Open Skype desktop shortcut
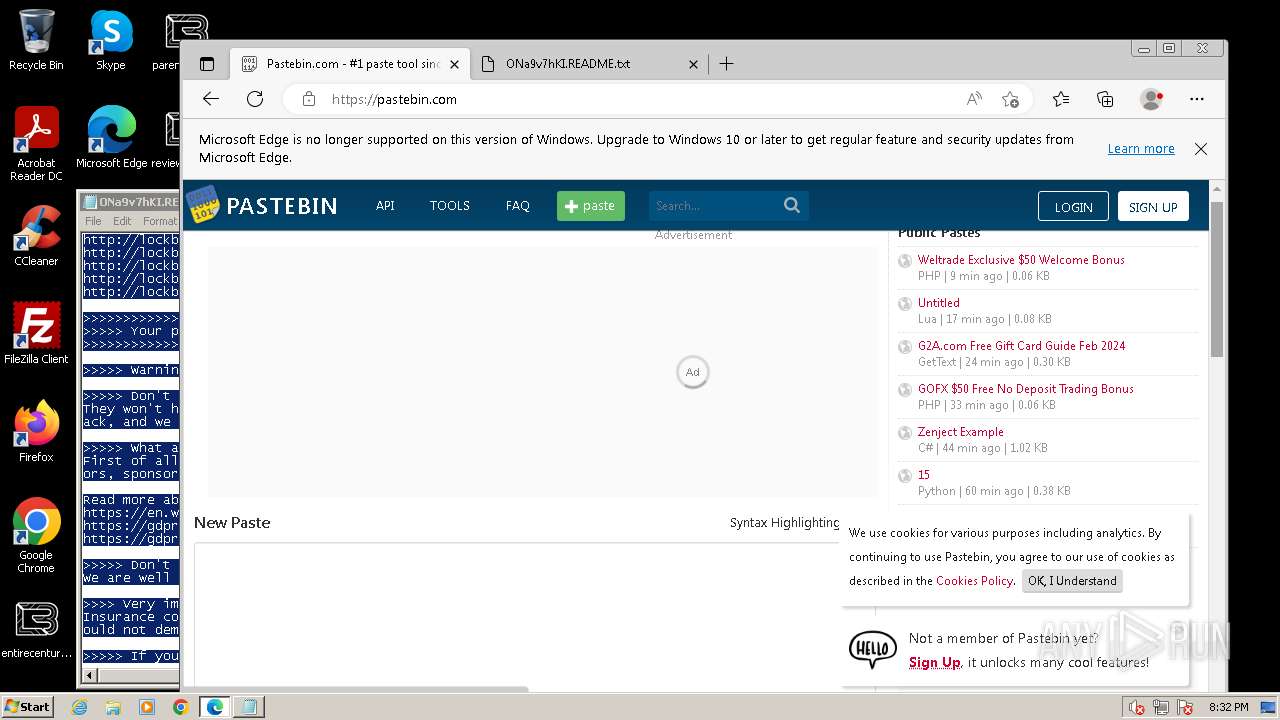This screenshot has height=720, width=1280. pyautogui.click(x=111, y=40)
